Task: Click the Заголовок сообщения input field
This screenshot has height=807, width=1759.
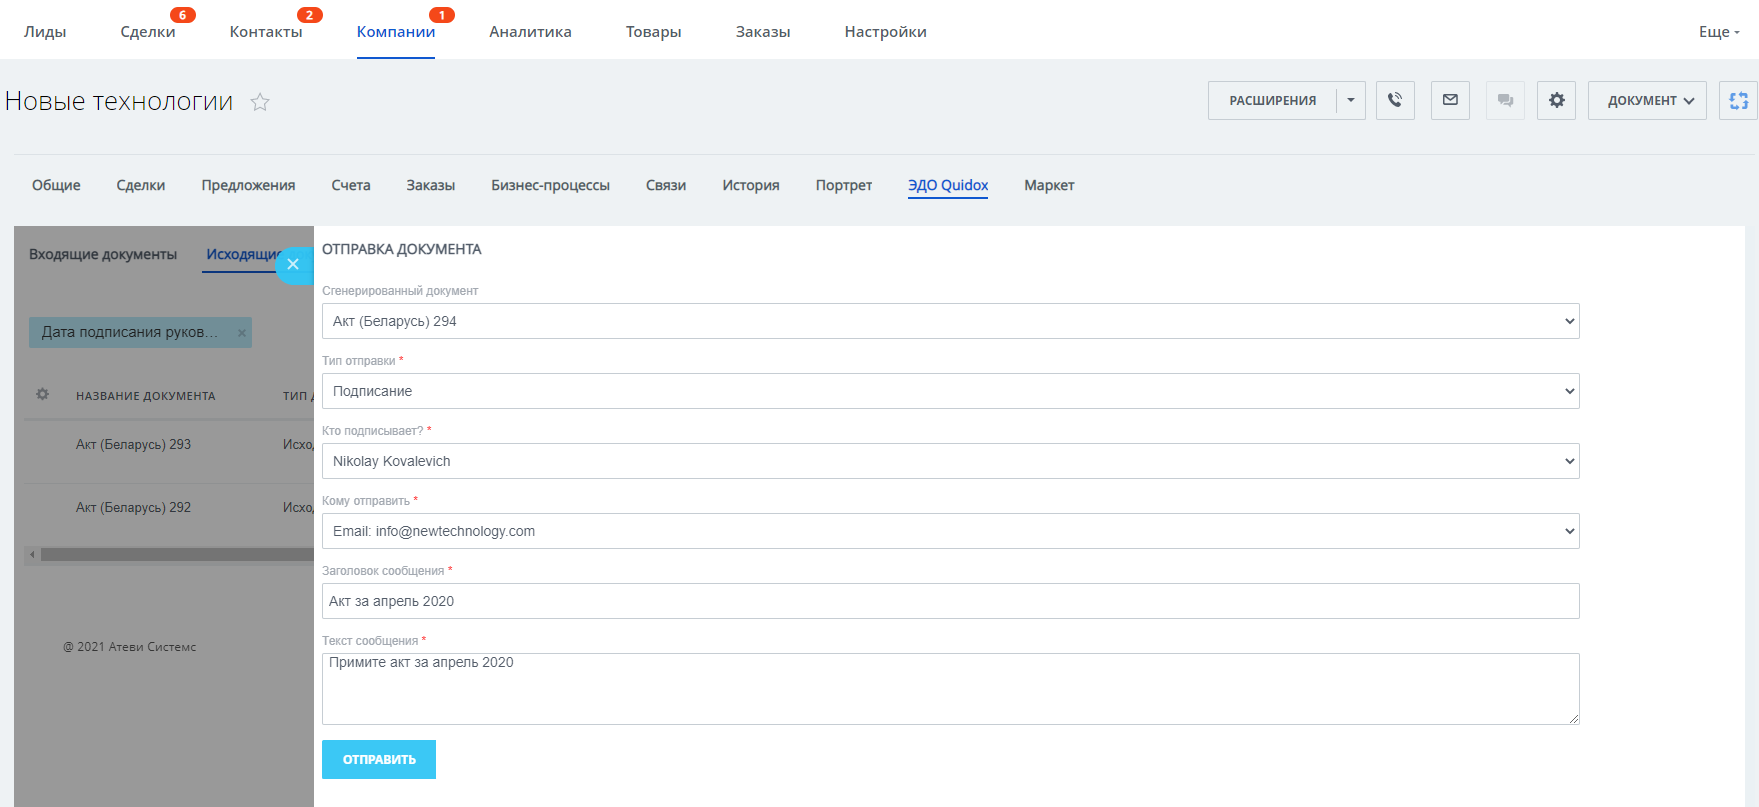Action: 950,601
